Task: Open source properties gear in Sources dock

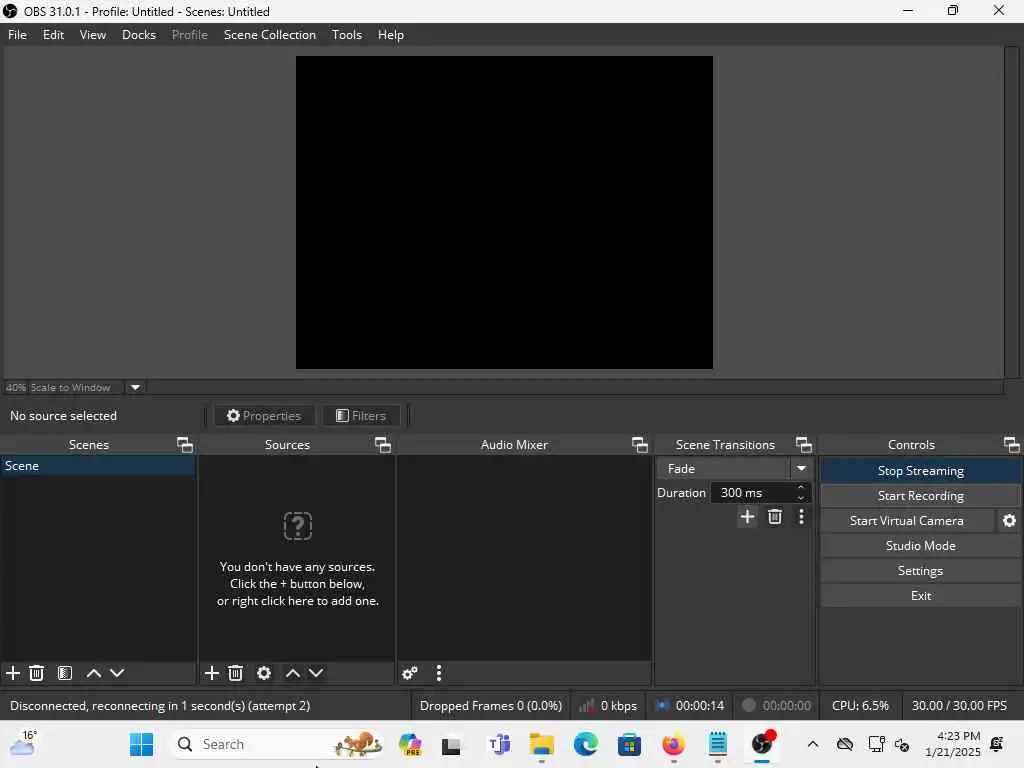Action: coord(264,673)
